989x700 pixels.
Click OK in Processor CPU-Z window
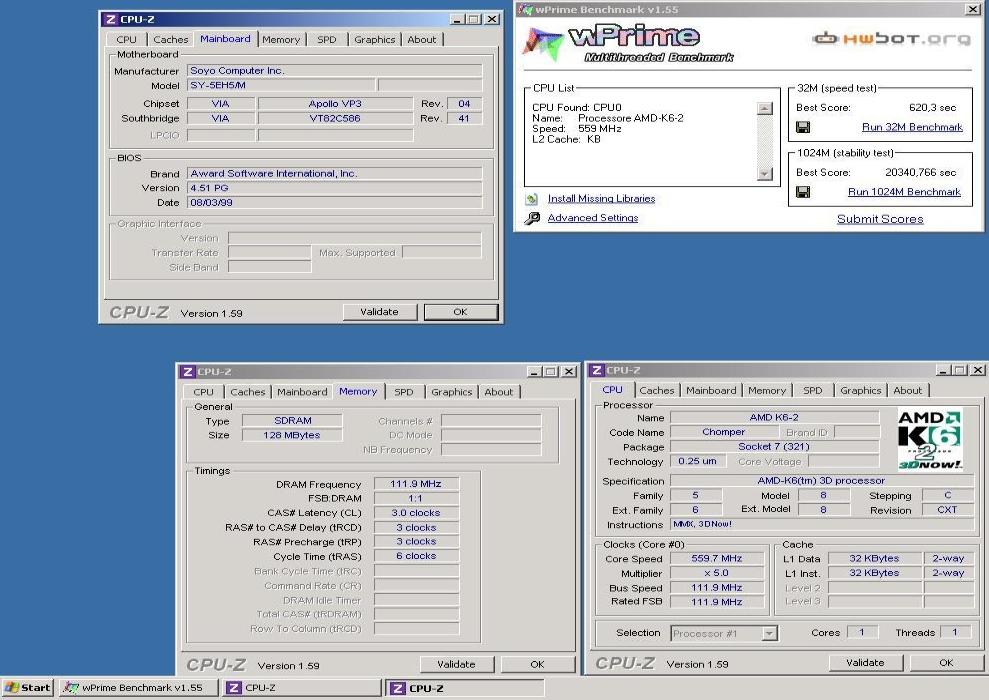pos(946,663)
